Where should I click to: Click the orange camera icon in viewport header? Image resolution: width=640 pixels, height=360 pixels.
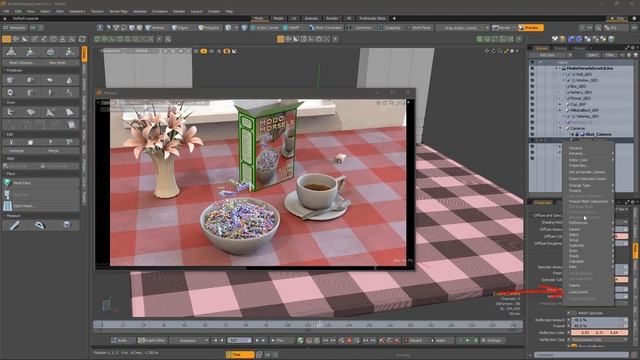click(203, 51)
